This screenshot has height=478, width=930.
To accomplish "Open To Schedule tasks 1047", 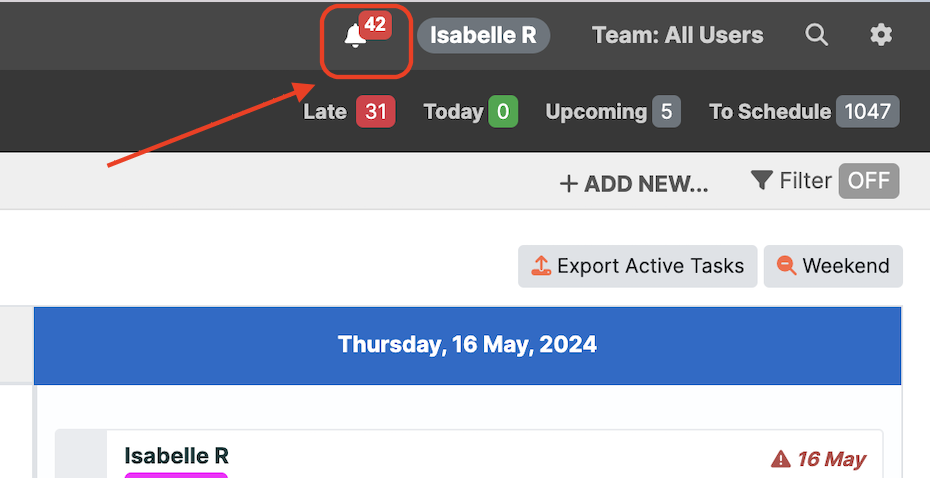I will 804,111.
